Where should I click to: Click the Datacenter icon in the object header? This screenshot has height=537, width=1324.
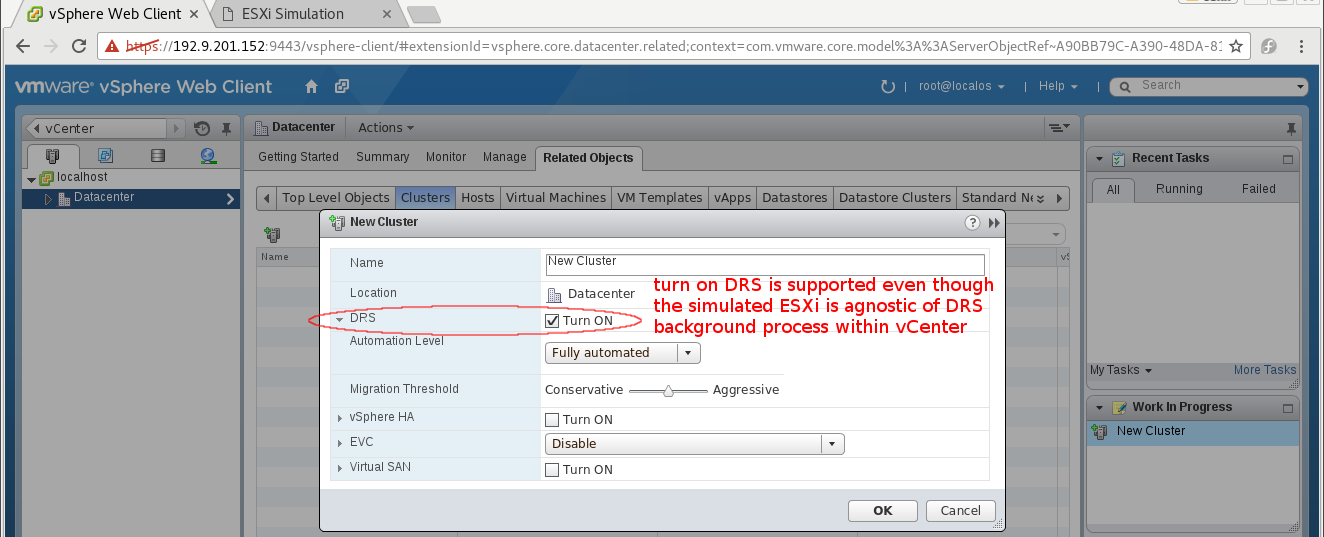coord(262,128)
